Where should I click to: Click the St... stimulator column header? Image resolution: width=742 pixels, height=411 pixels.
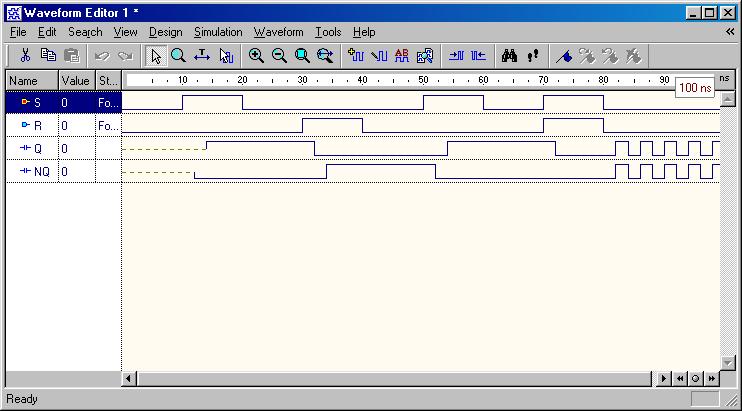[108, 80]
